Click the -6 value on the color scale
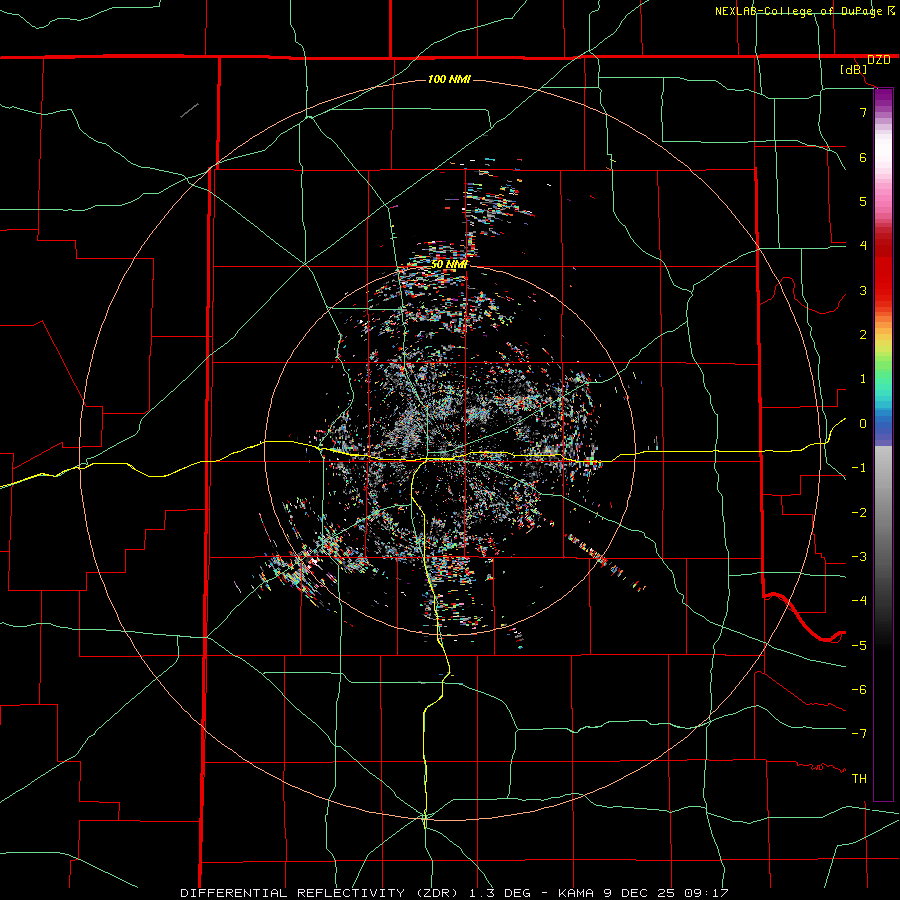The width and height of the screenshot is (900, 900). pos(859,690)
